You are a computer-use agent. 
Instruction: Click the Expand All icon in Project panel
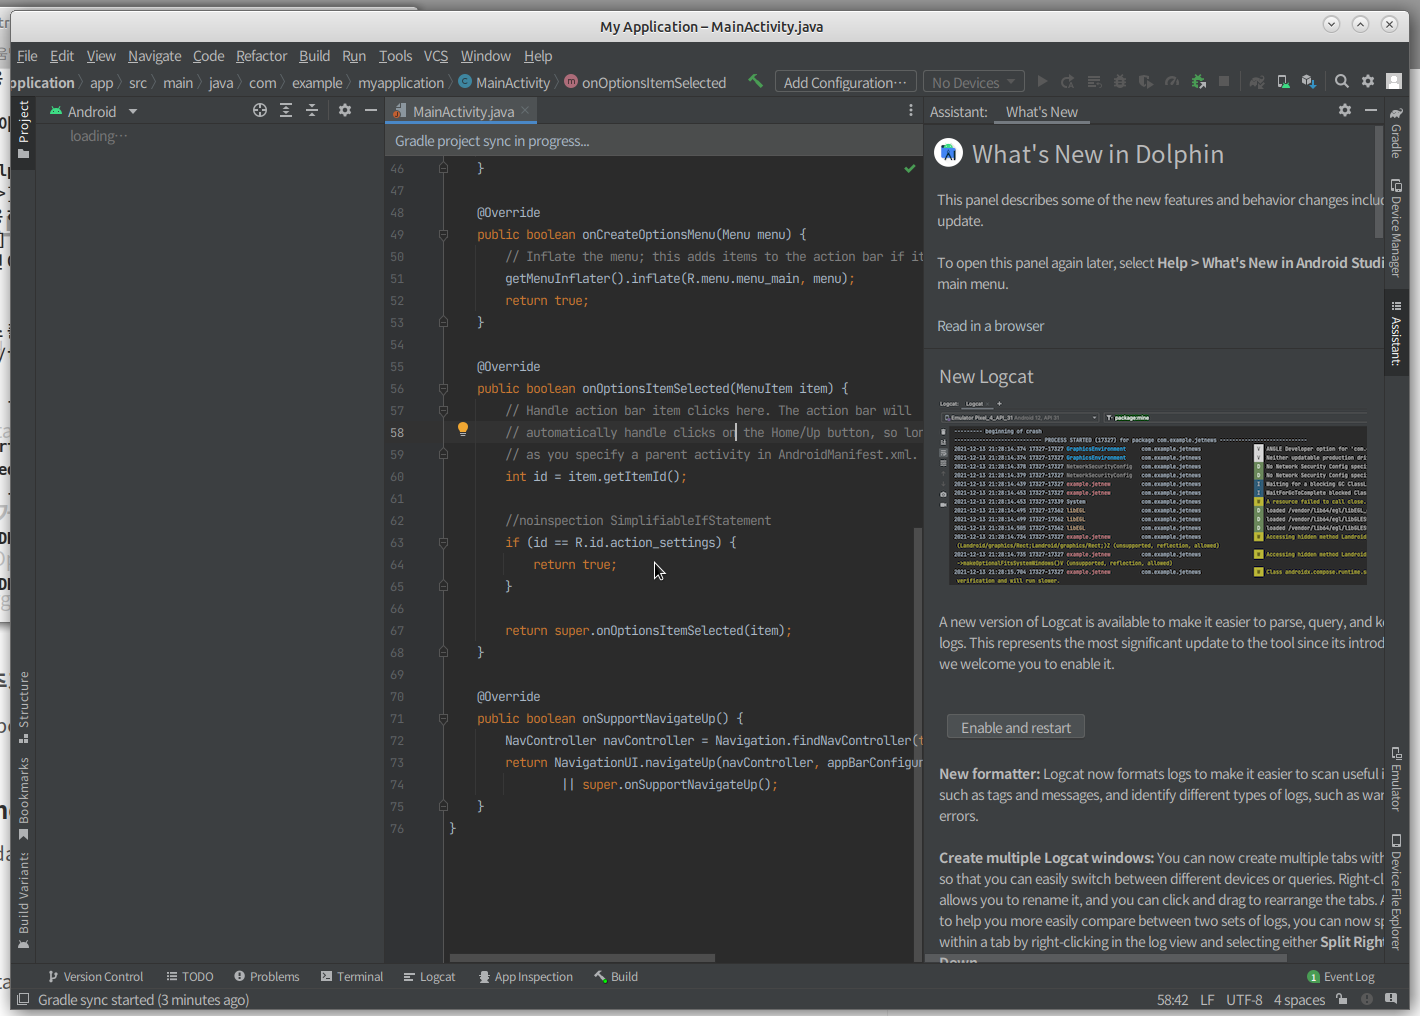(x=286, y=111)
